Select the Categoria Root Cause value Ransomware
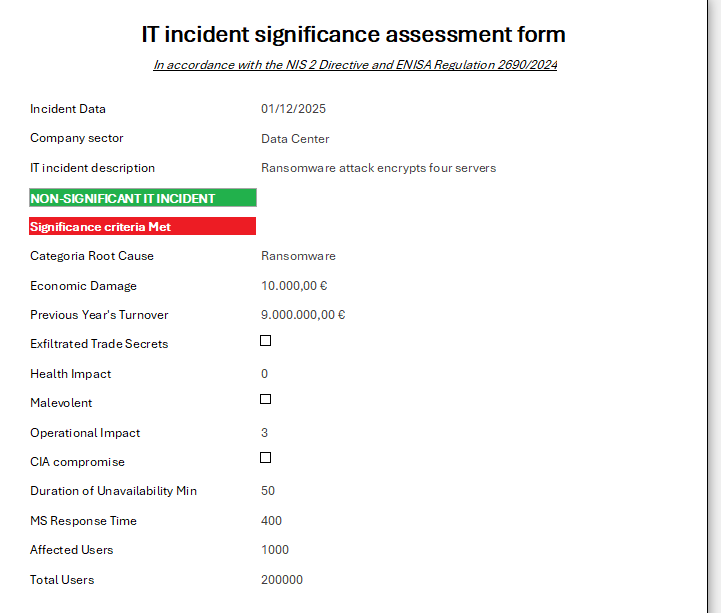Screen dimensions: 721x613 click(x=298, y=256)
